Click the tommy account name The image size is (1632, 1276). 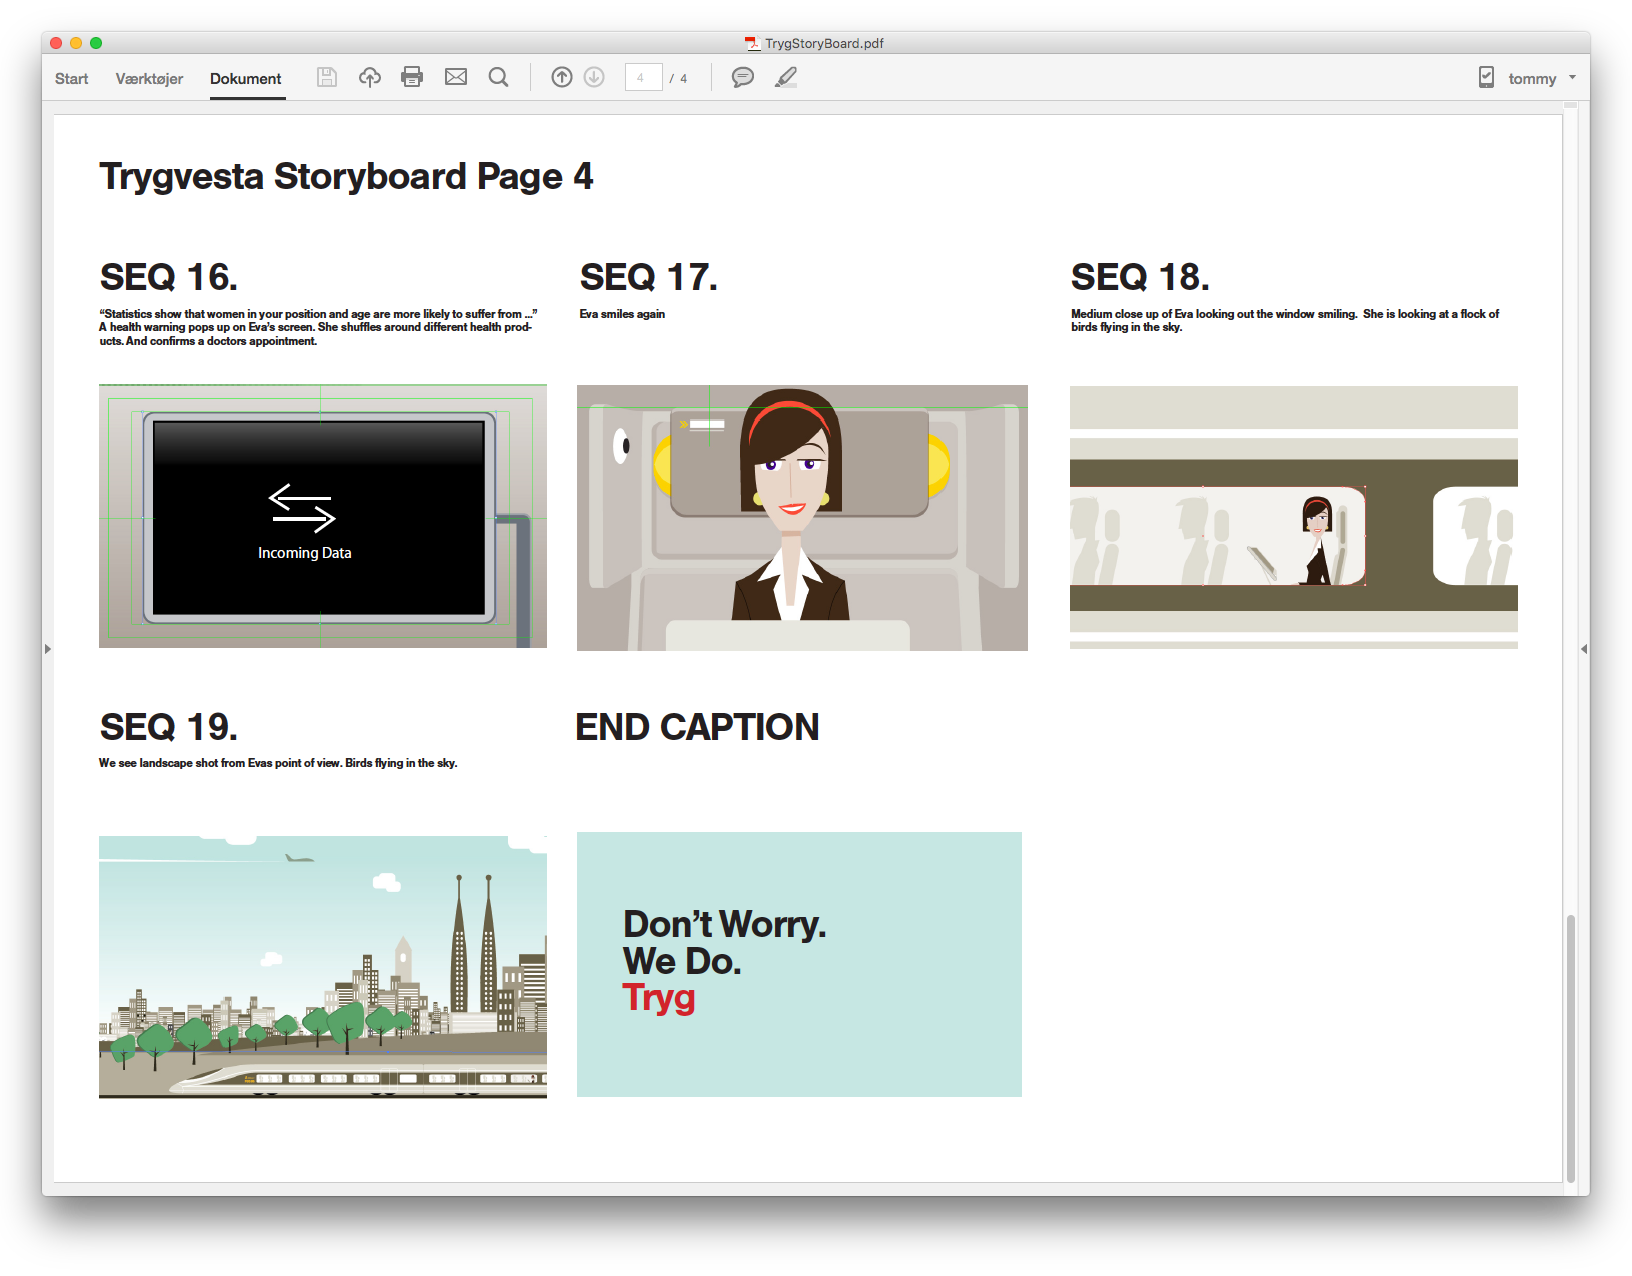(1532, 79)
